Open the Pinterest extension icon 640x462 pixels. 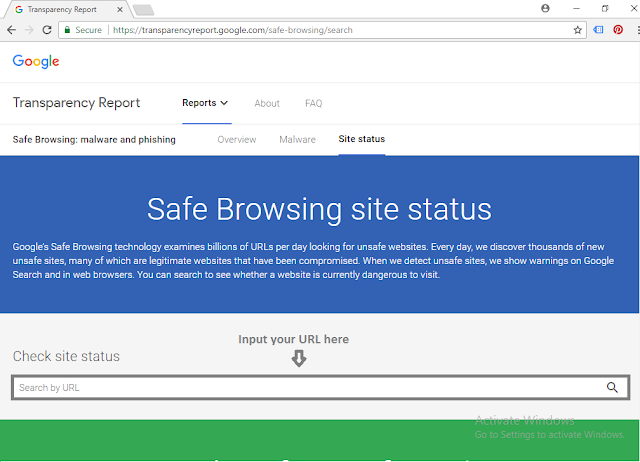coord(618,29)
